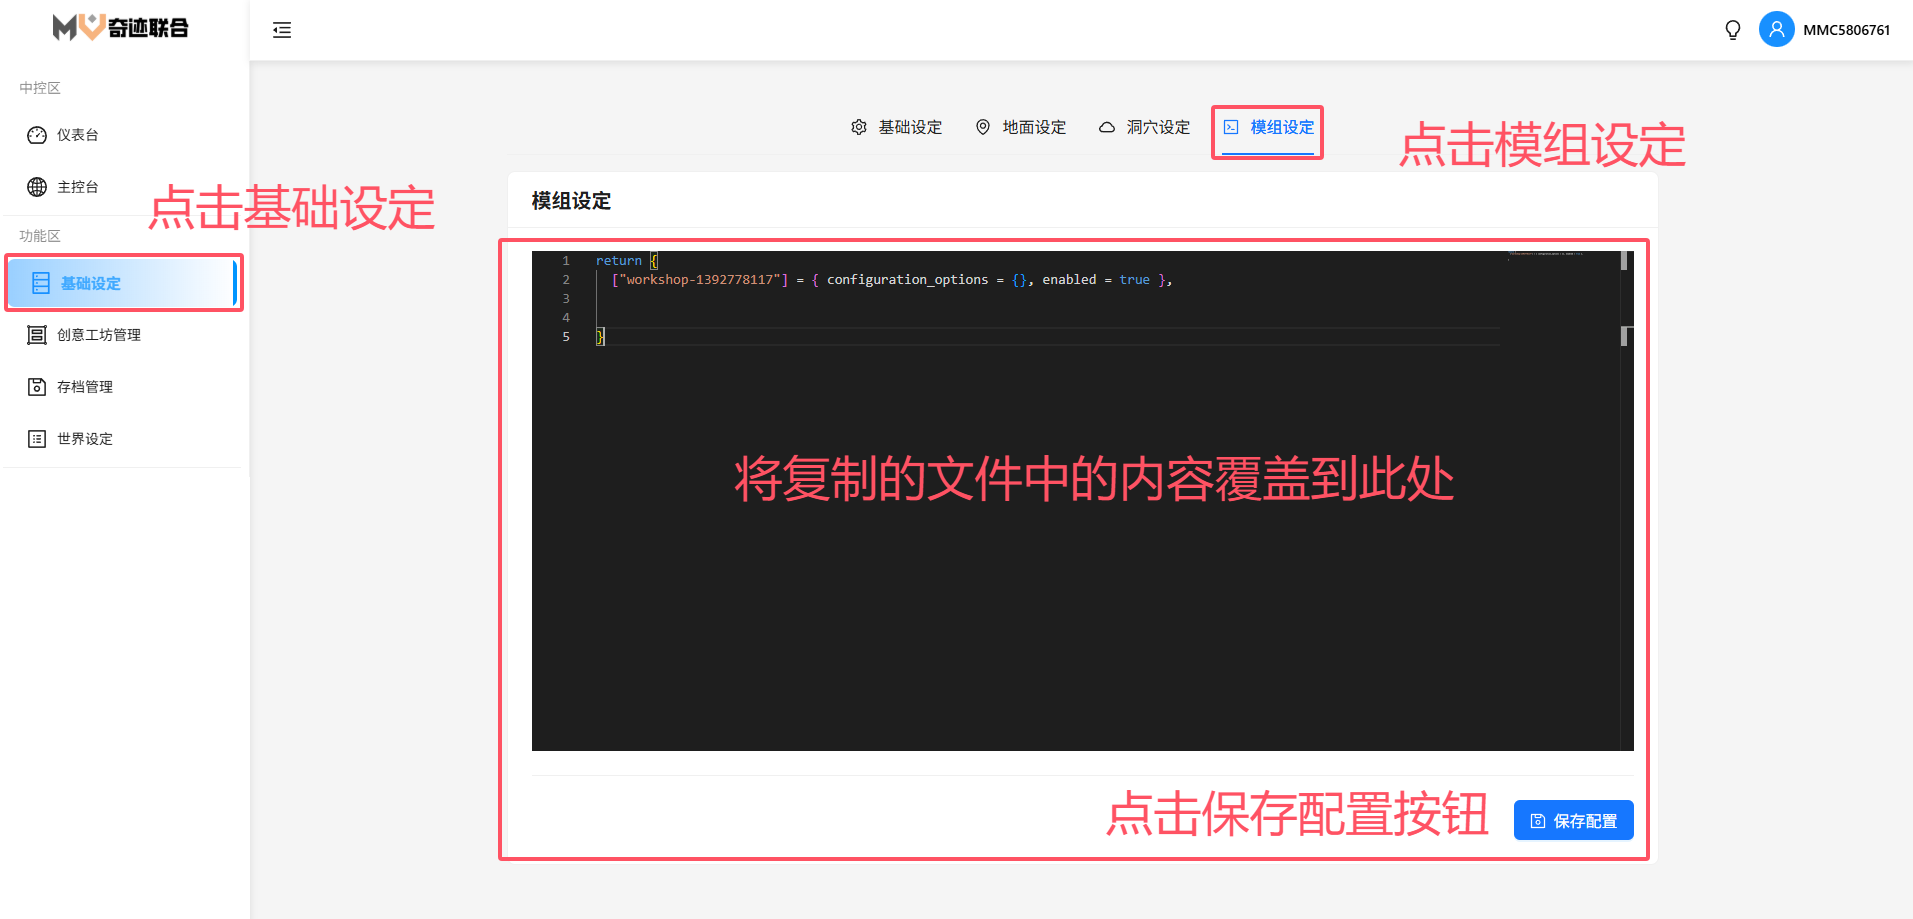Click the blue user avatar icon
1913x919 pixels.
click(1776, 30)
